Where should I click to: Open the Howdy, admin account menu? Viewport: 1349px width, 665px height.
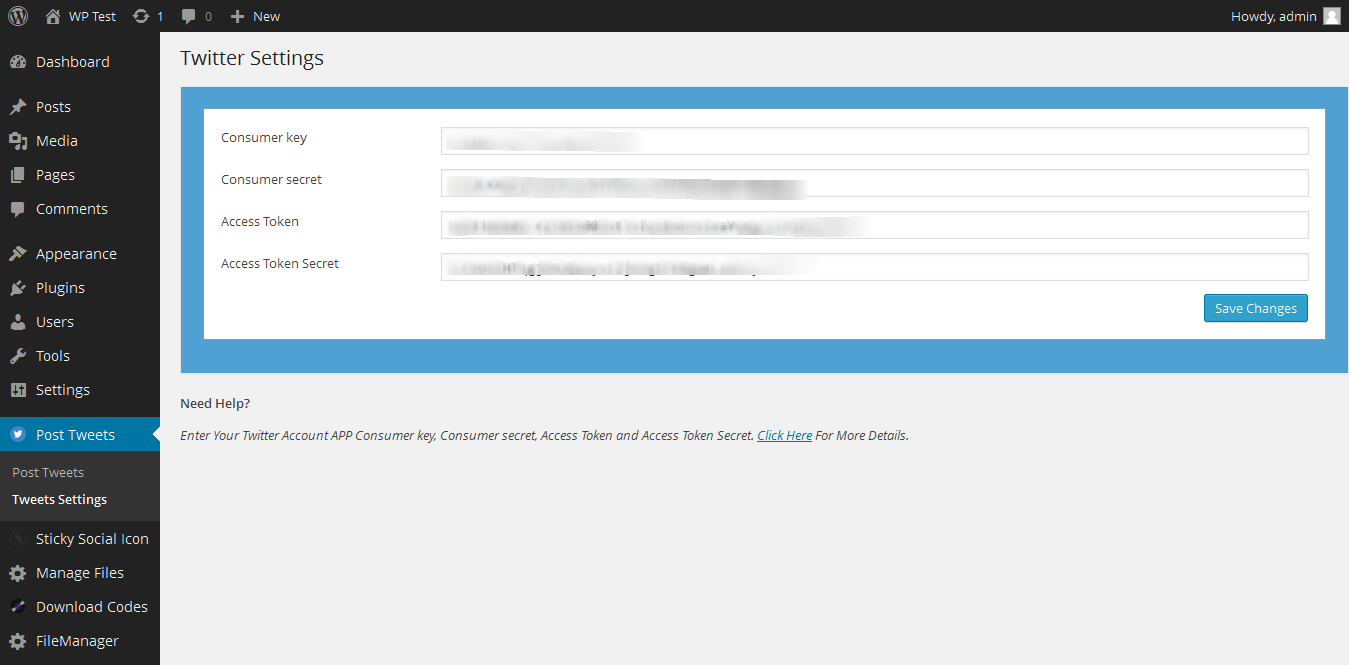pyautogui.click(x=1285, y=16)
